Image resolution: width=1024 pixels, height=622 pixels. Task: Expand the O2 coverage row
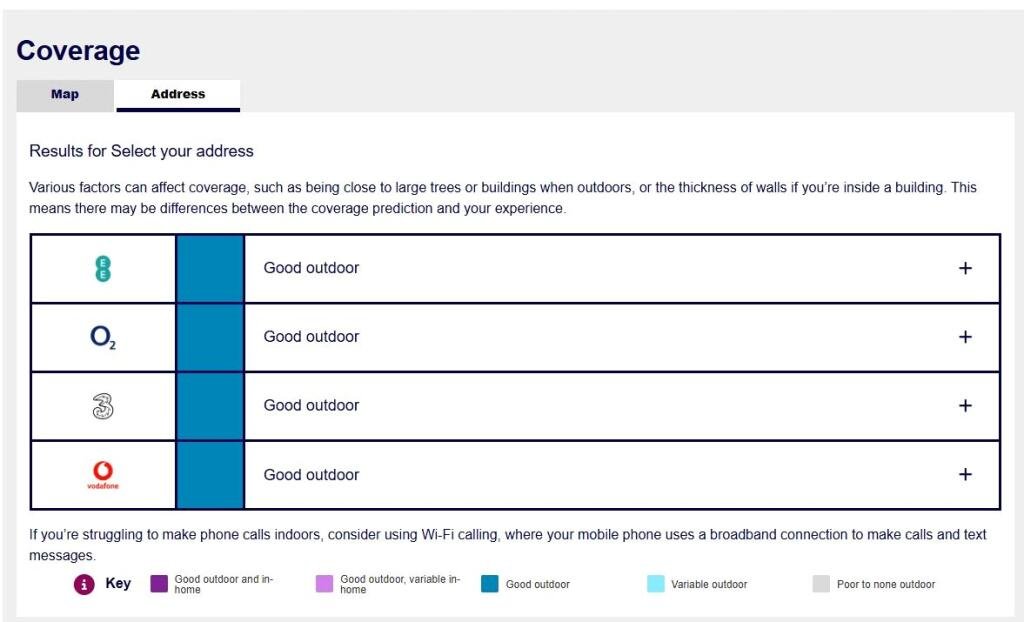tap(965, 337)
